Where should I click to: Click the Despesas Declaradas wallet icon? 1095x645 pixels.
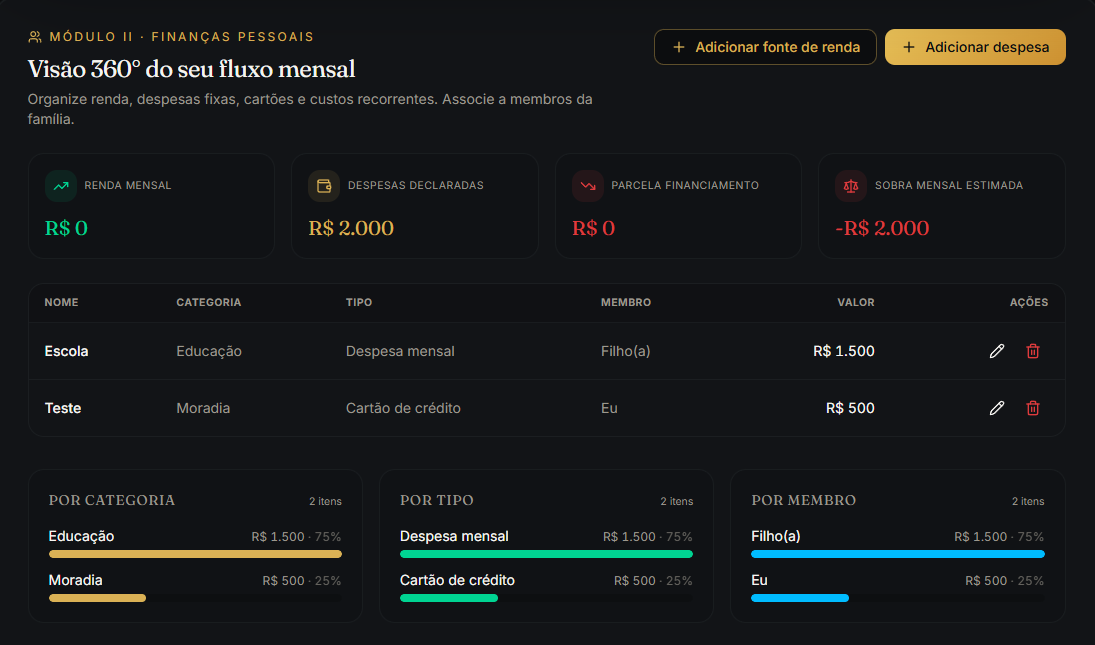pos(324,186)
